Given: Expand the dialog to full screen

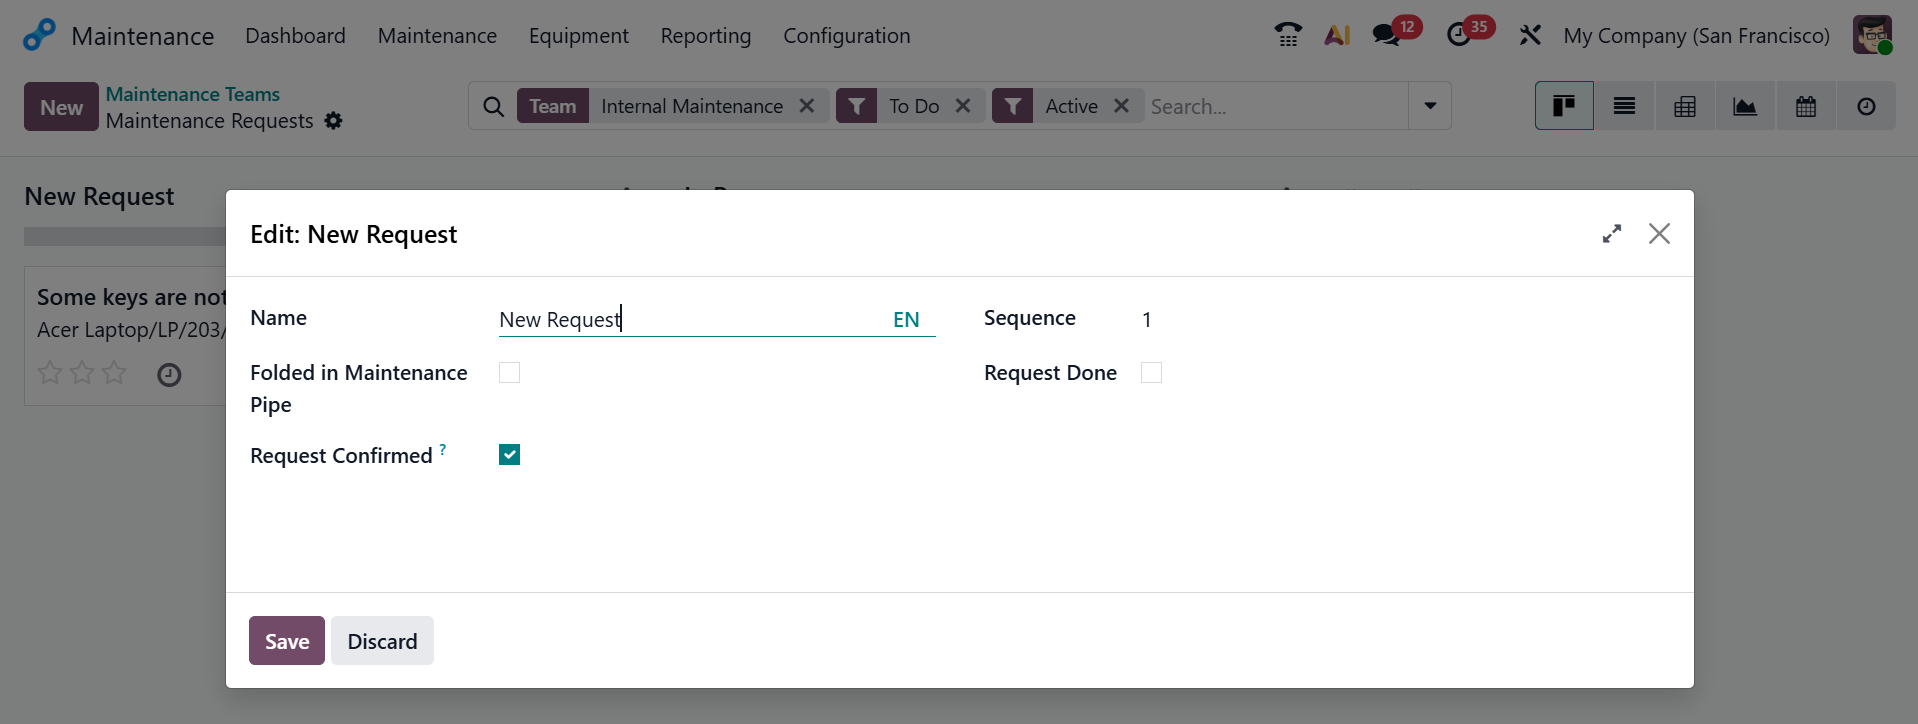Looking at the screenshot, I should [x=1611, y=234].
